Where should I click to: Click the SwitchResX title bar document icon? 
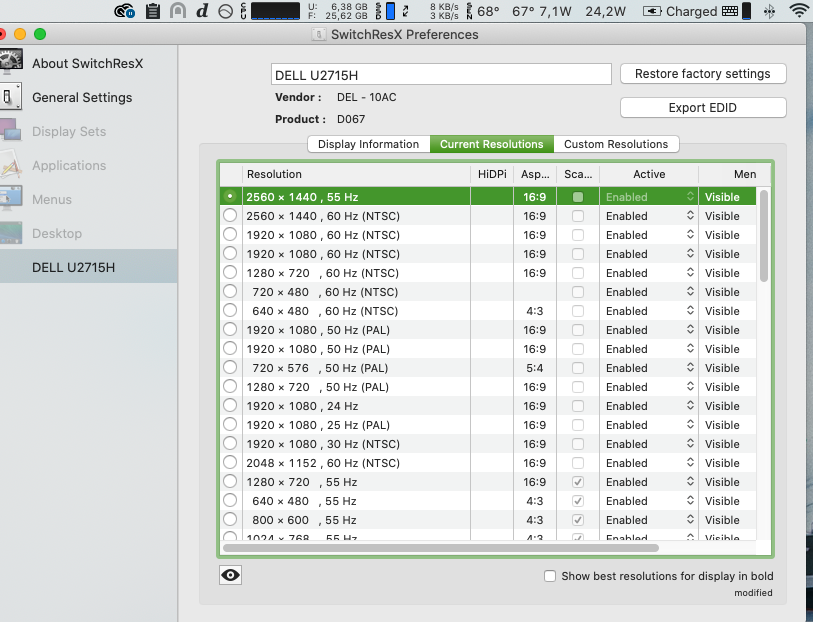[x=319, y=35]
